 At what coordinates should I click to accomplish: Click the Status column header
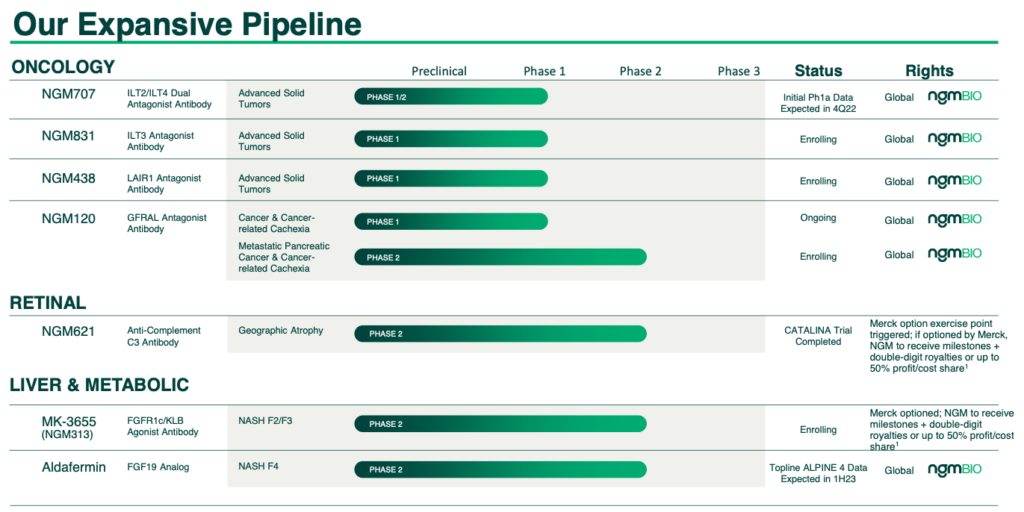[x=818, y=71]
